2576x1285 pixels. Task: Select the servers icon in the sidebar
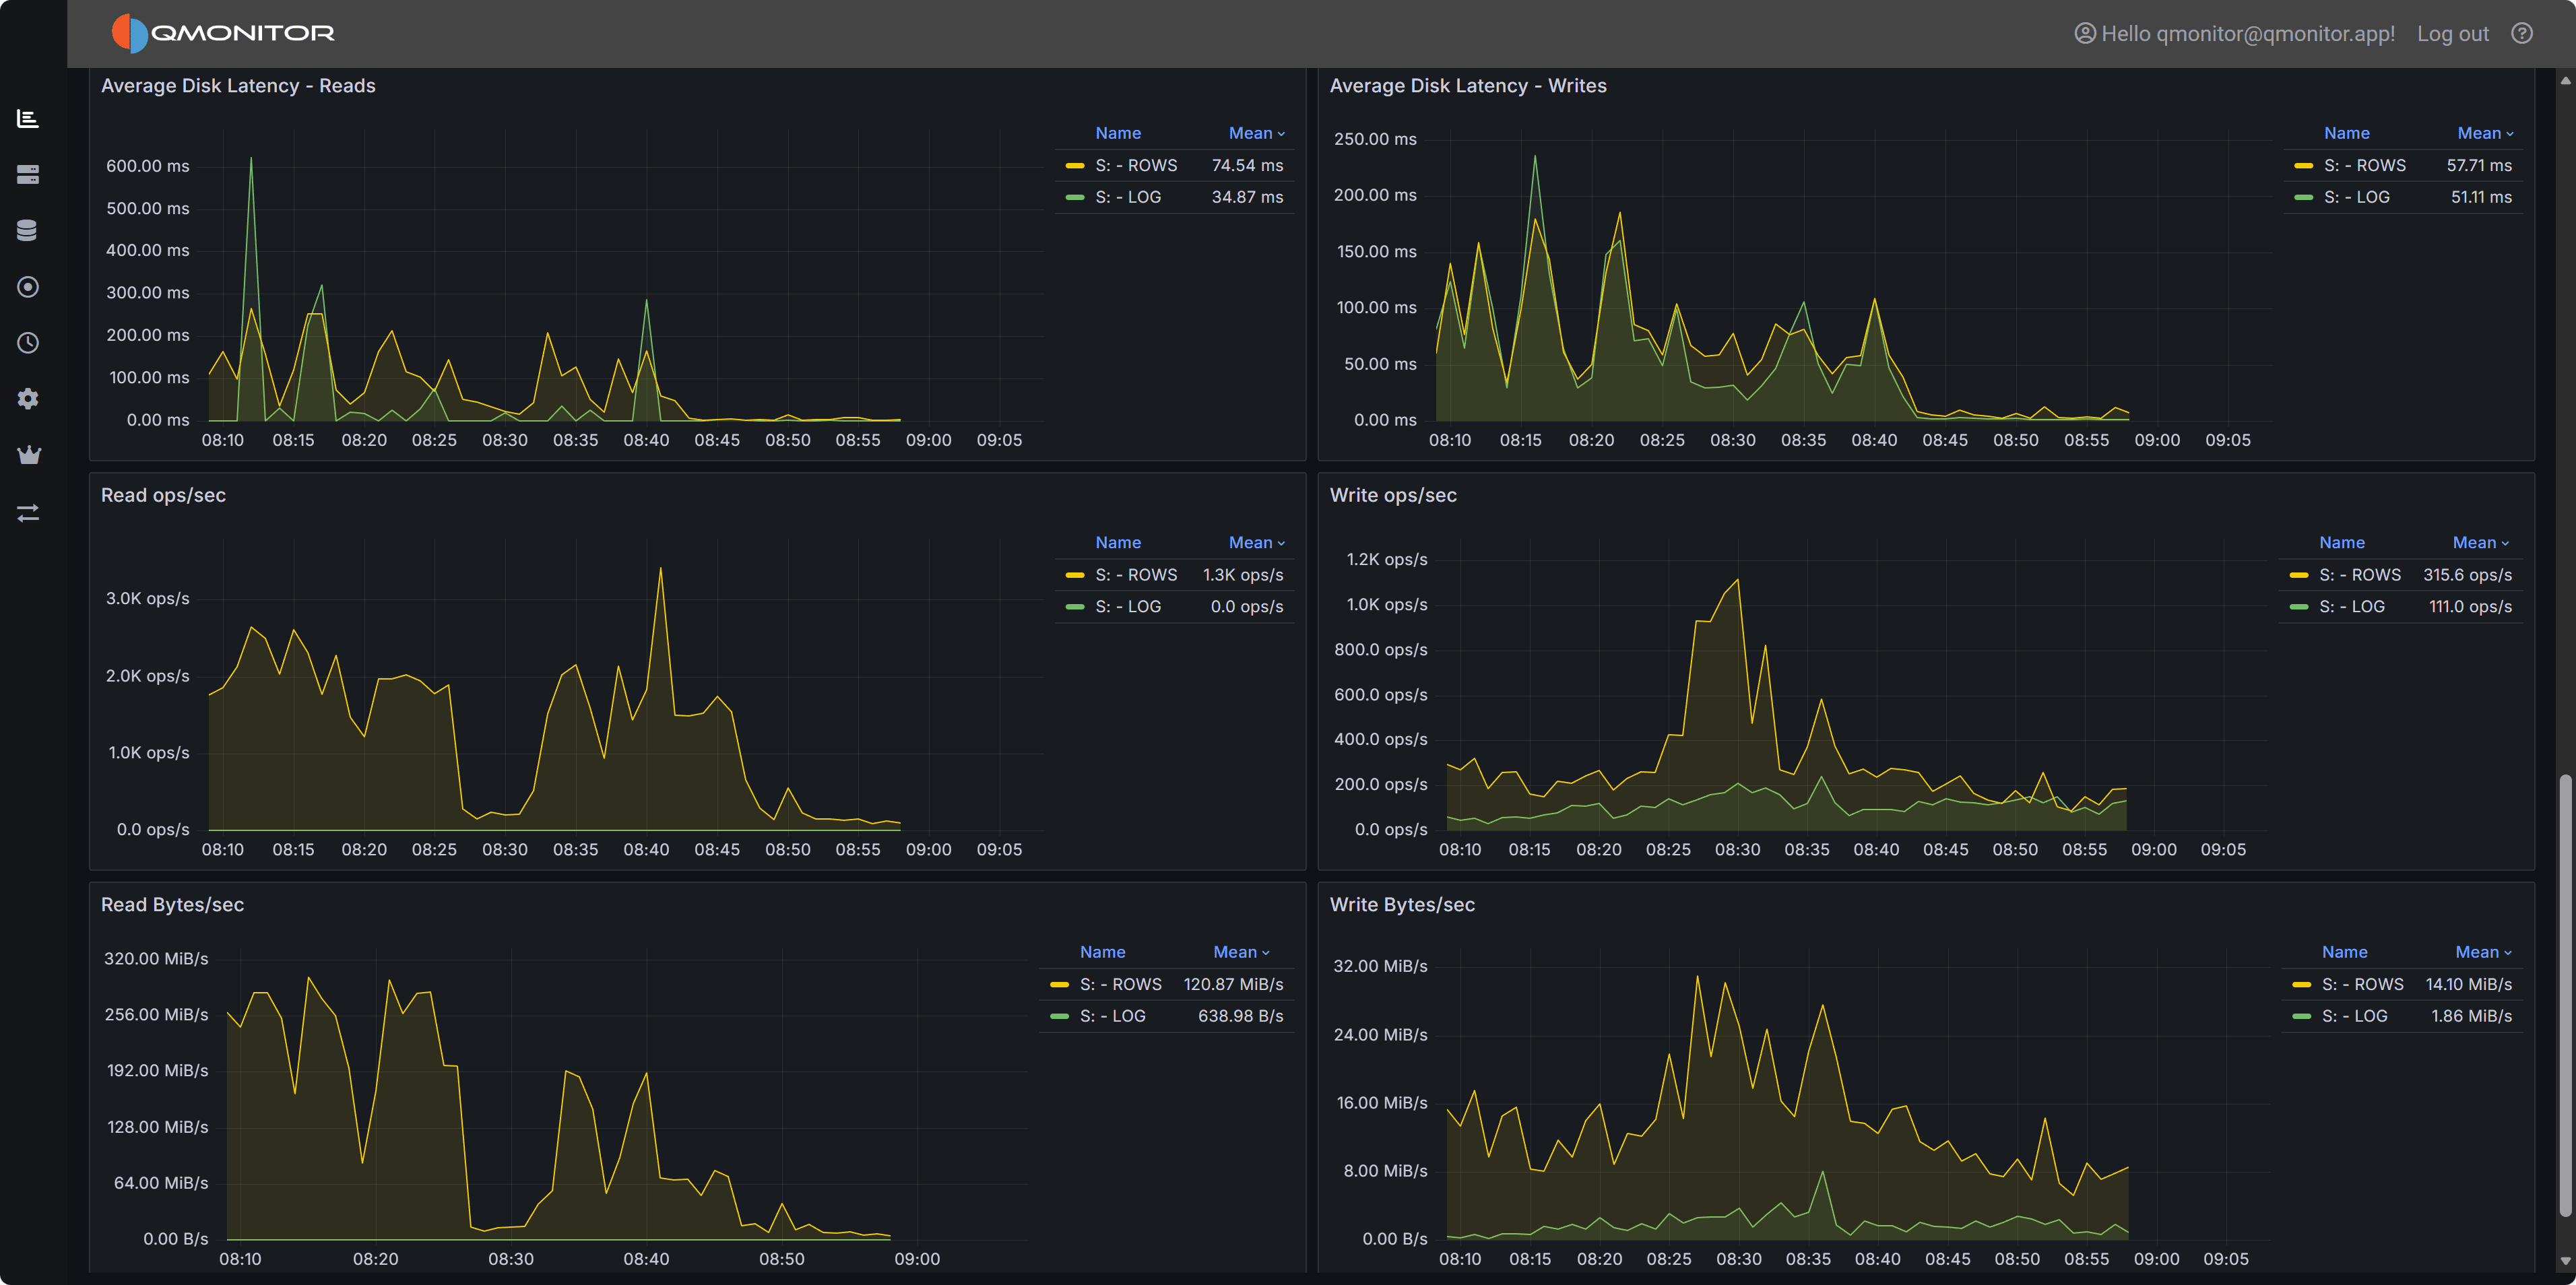click(x=28, y=174)
